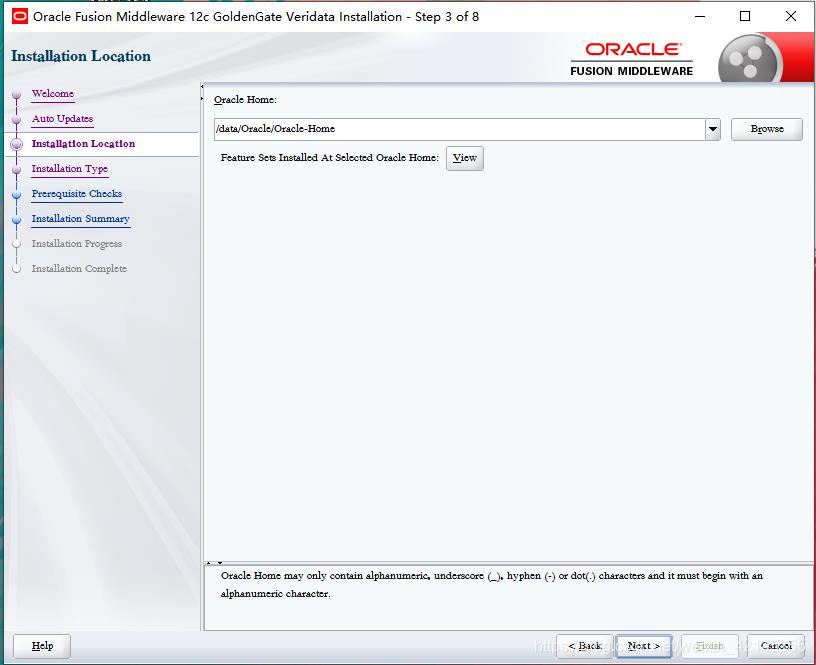Open Installation Summary step

pos(80,219)
